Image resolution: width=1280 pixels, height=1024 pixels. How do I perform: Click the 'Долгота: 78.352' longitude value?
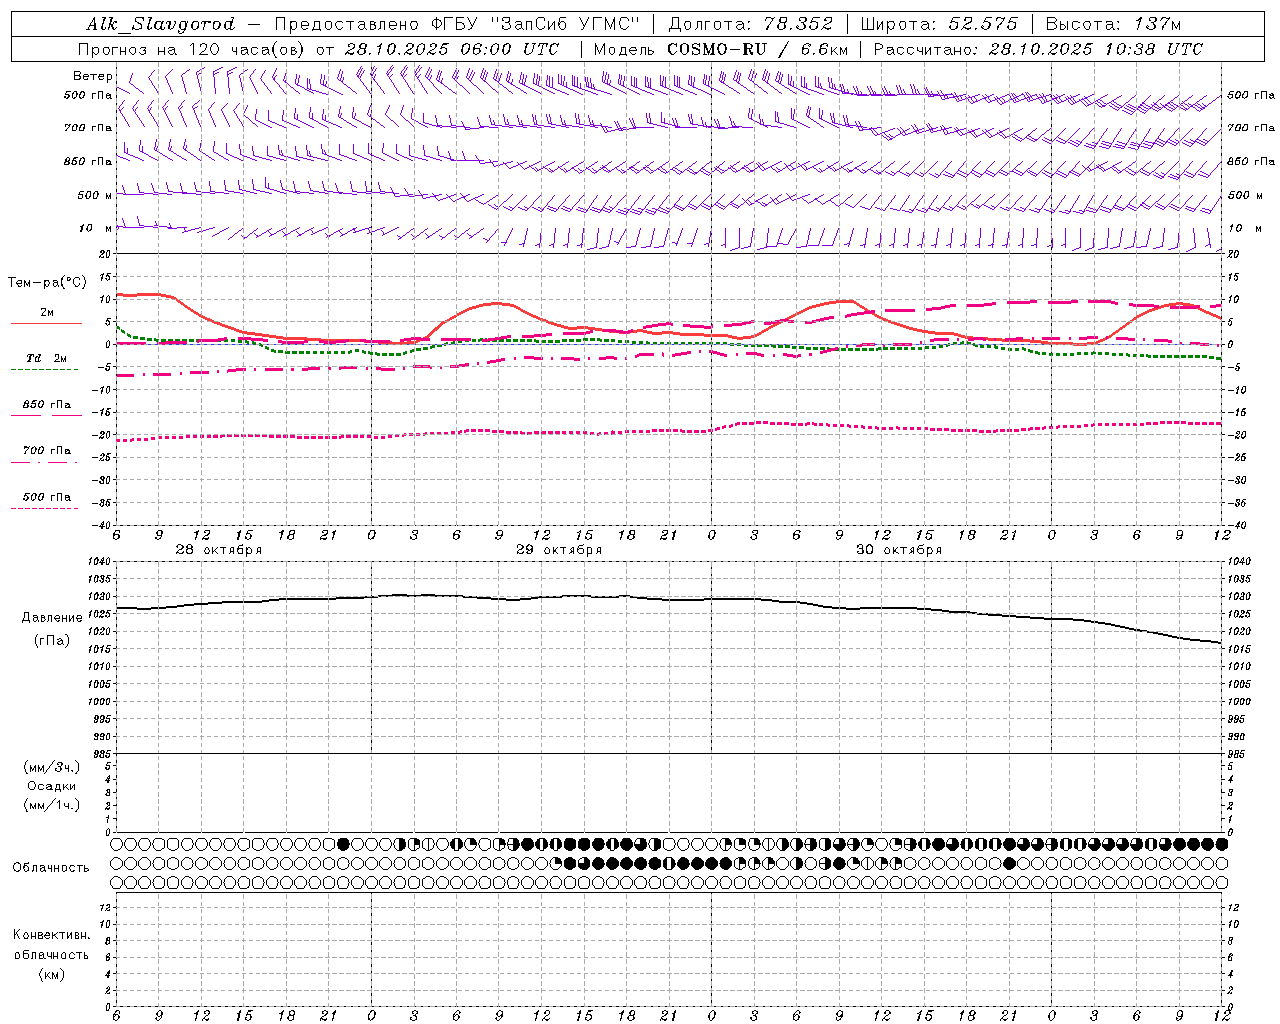tap(750, 25)
